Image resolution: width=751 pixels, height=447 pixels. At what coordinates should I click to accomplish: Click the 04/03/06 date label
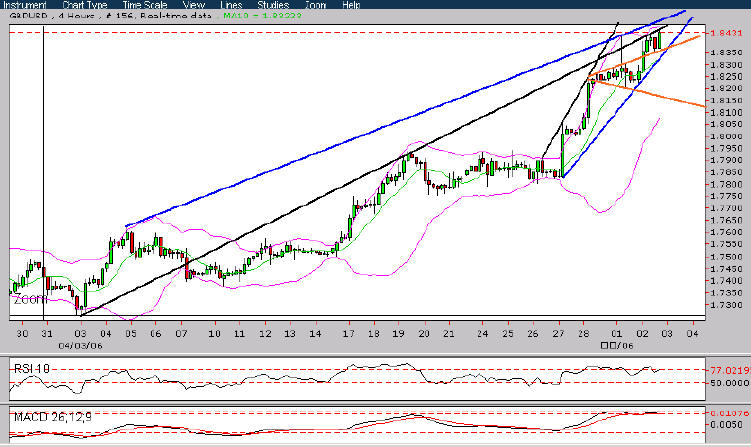[x=80, y=345]
